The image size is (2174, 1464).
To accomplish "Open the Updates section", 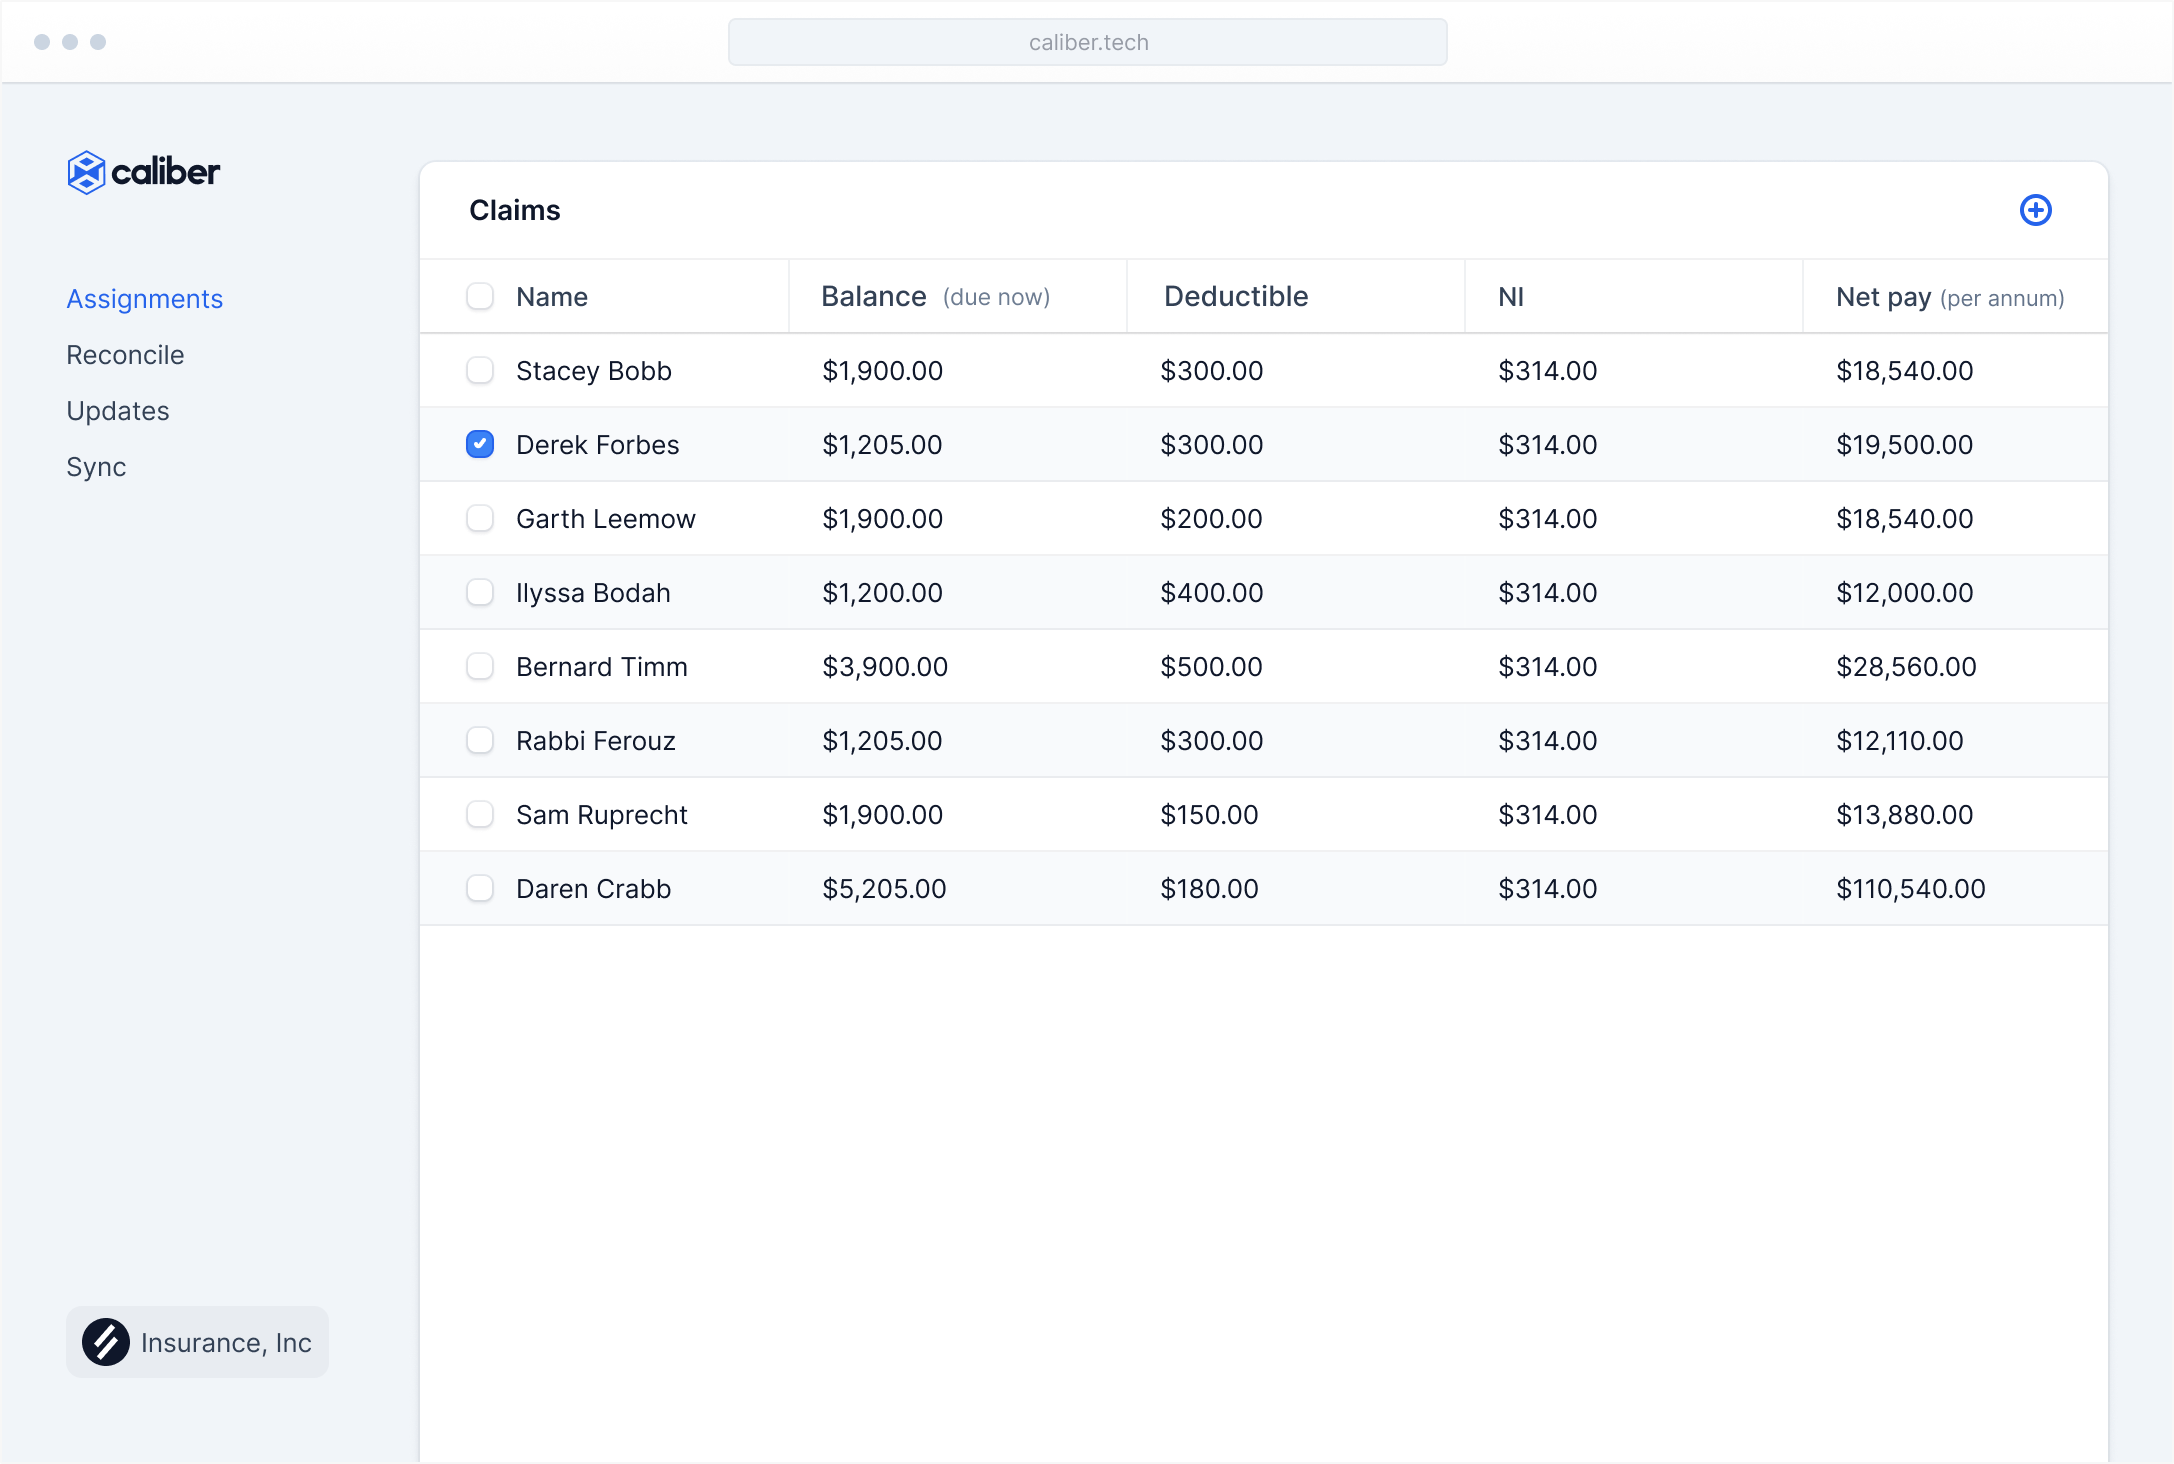I will 117,411.
